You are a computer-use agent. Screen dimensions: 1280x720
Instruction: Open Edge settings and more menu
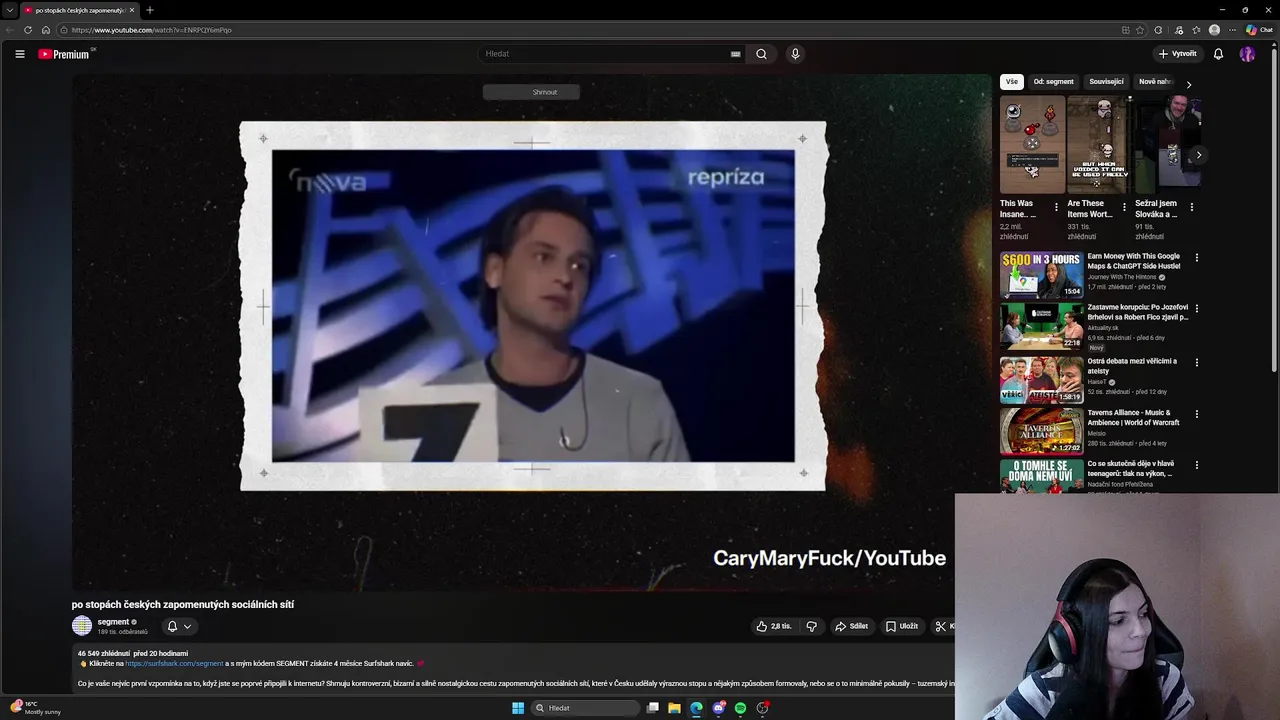pos(1233,30)
